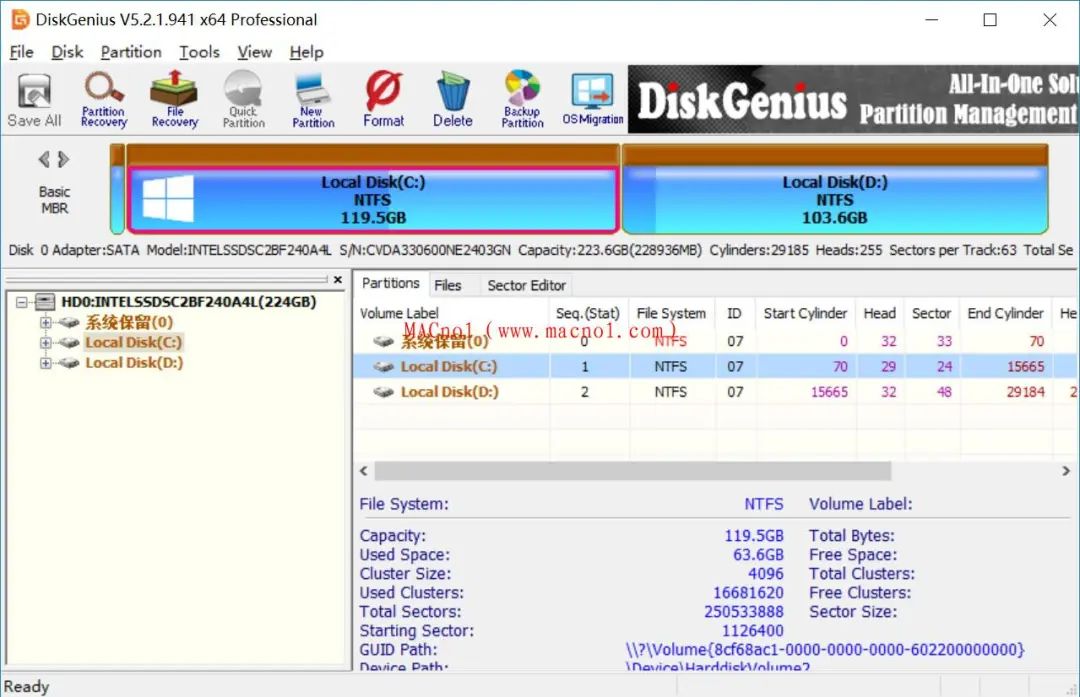Click the Total Sectors value 250533888

pyautogui.click(x=744, y=612)
